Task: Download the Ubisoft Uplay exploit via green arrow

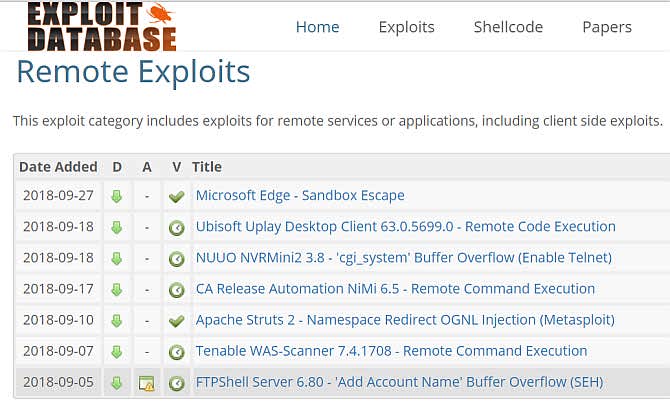Action: pyautogui.click(x=117, y=228)
